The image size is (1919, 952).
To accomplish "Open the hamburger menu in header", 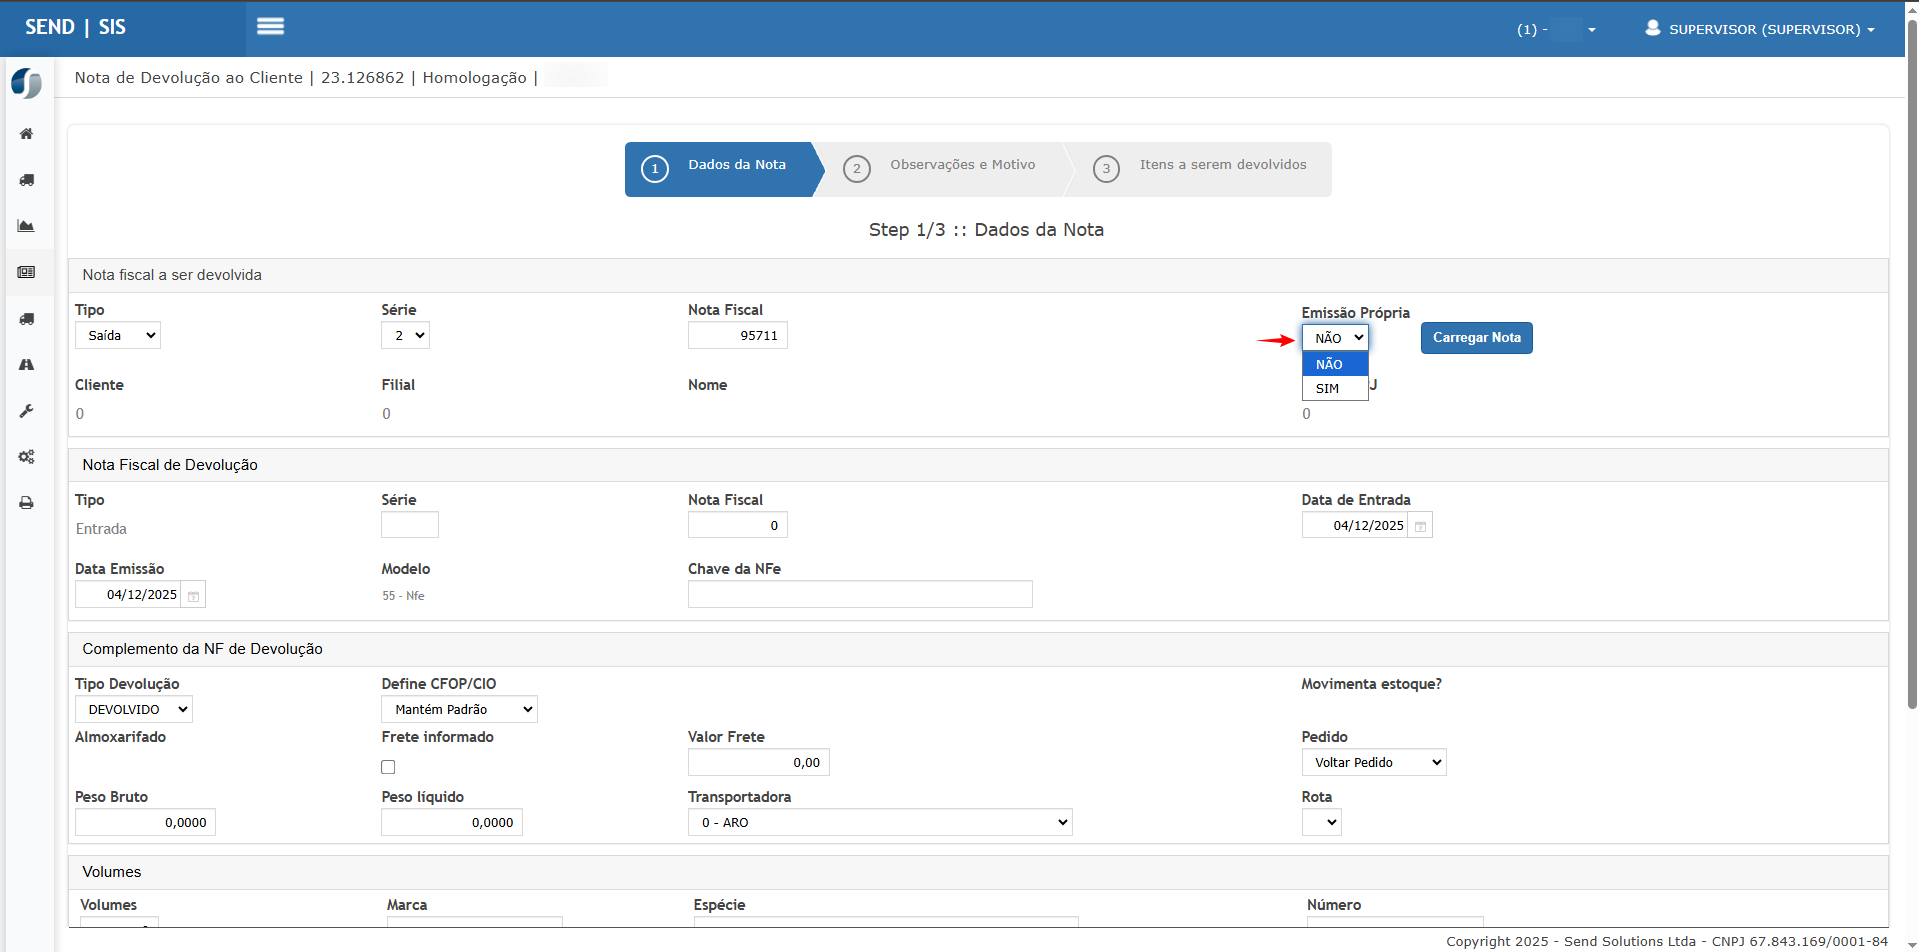I will click(270, 27).
